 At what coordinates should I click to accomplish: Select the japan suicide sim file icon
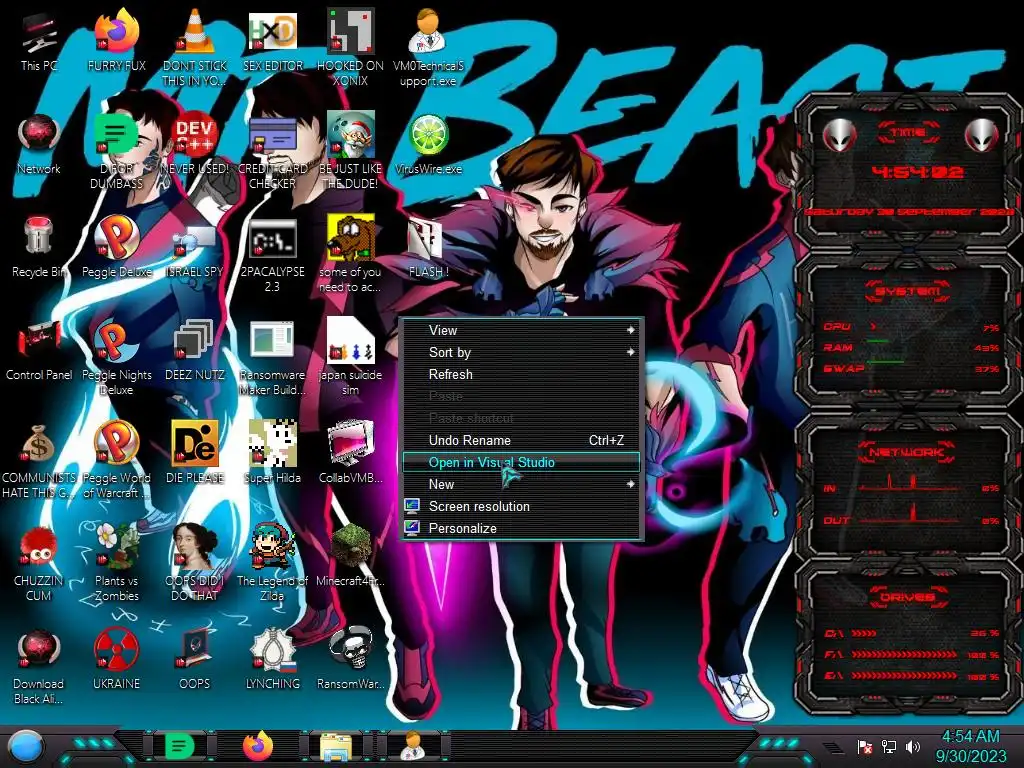(x=350, y=357)
